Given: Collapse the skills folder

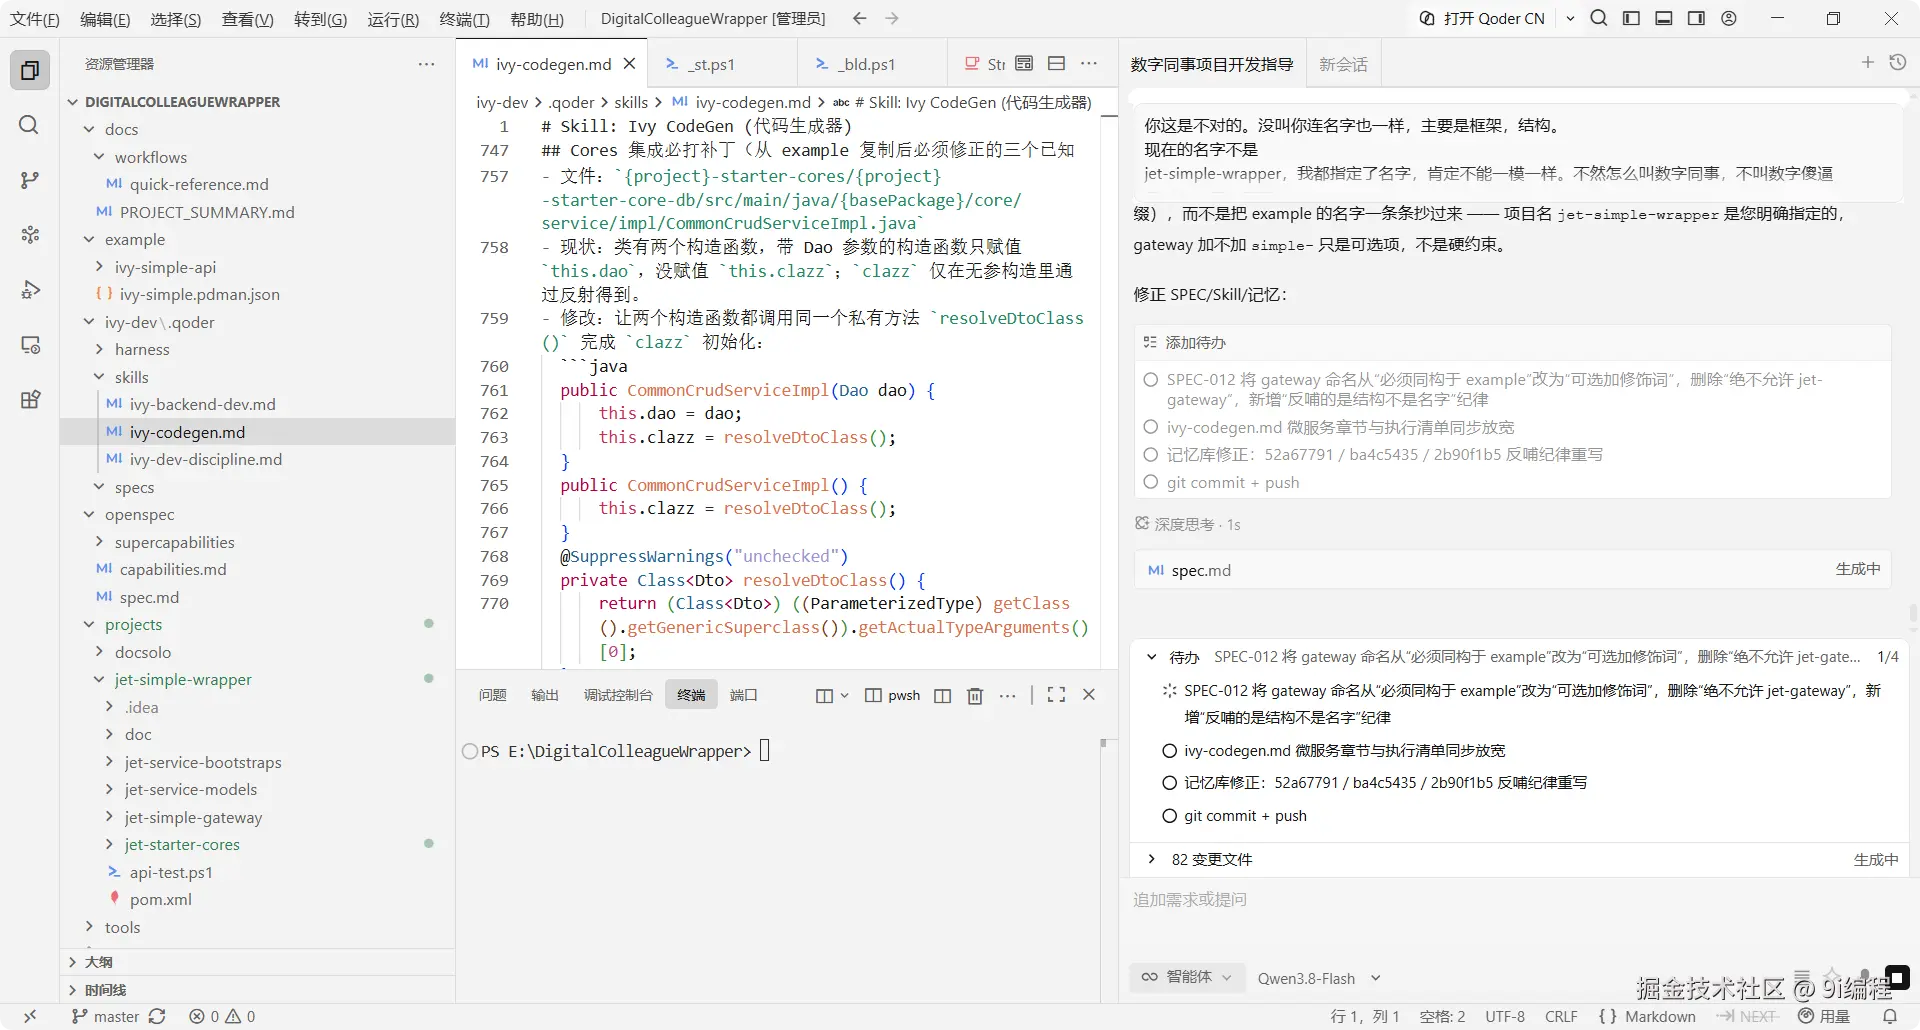Looking at the screenshot, I should [99, 377].
